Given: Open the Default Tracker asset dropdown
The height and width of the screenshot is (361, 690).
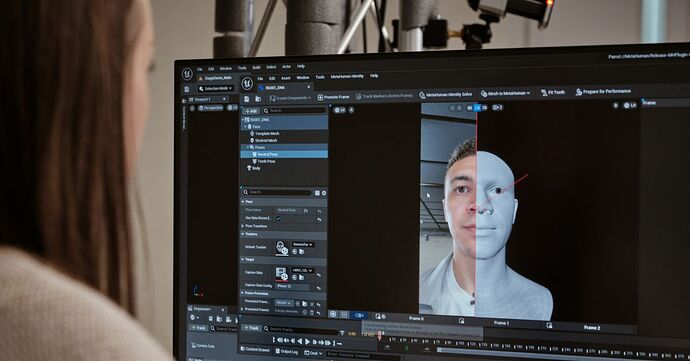Looking at the screenshot, I should 303,244.
